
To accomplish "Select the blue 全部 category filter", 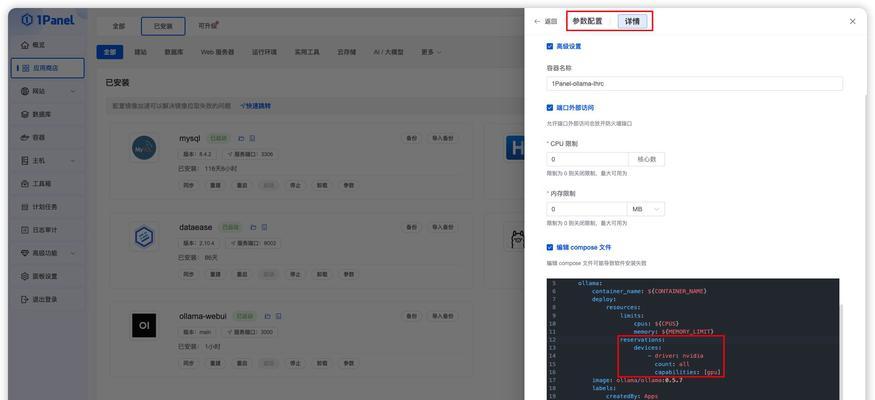I will 109,52.
